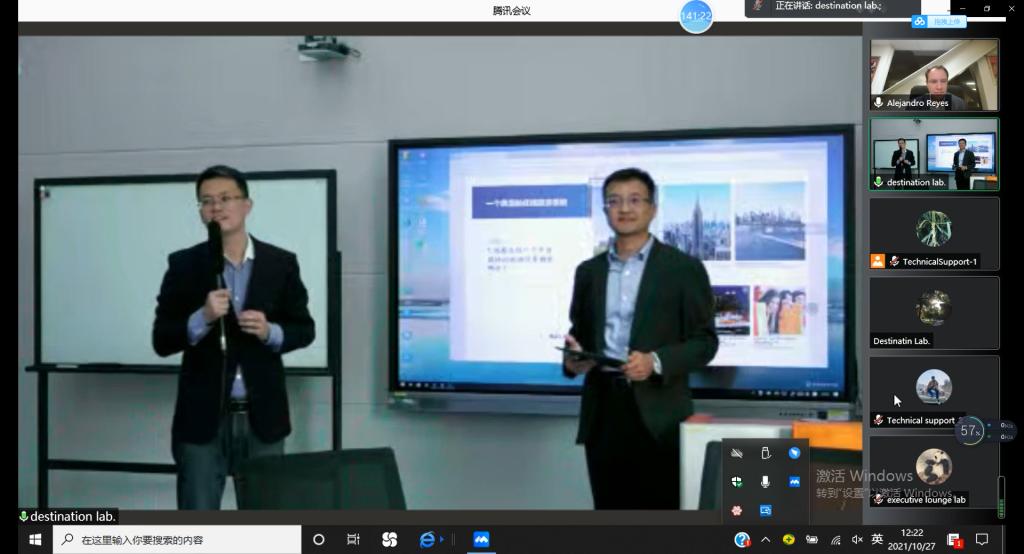The height and width of the screenshot is (554, 1024).
Task: Open Windows Security shield tray icon
Action: pyautogui.click(x=735, y=481)
